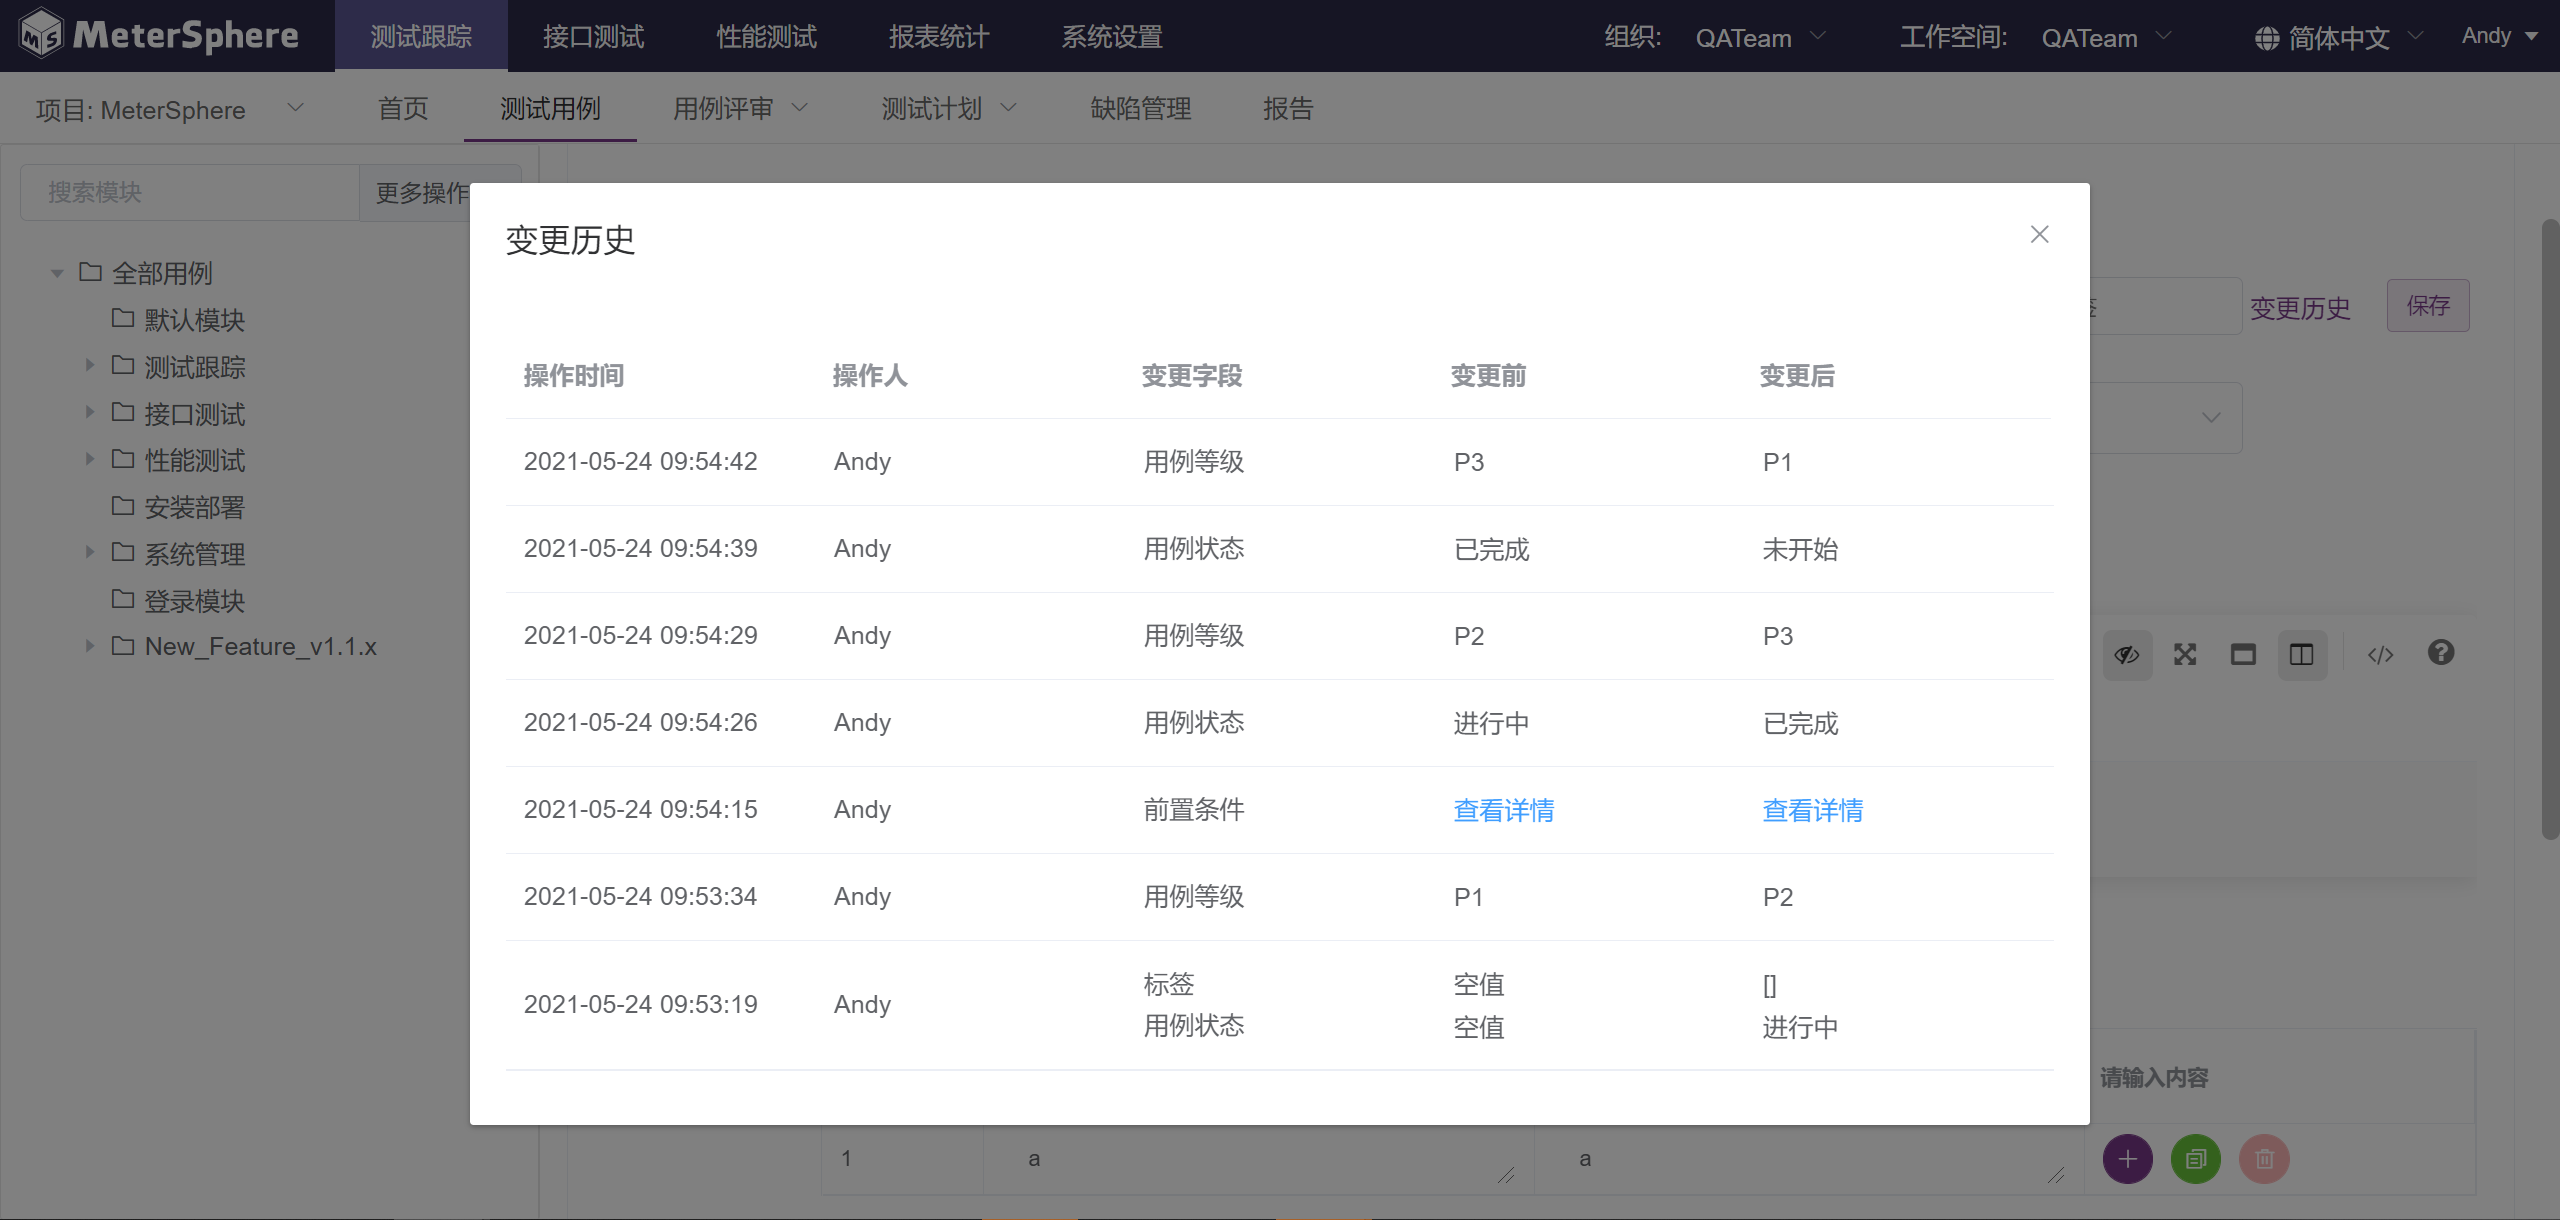2560x1220 pixels.
Task: Switch to 报表统计 top menu
Action: [x=939, y=36]
